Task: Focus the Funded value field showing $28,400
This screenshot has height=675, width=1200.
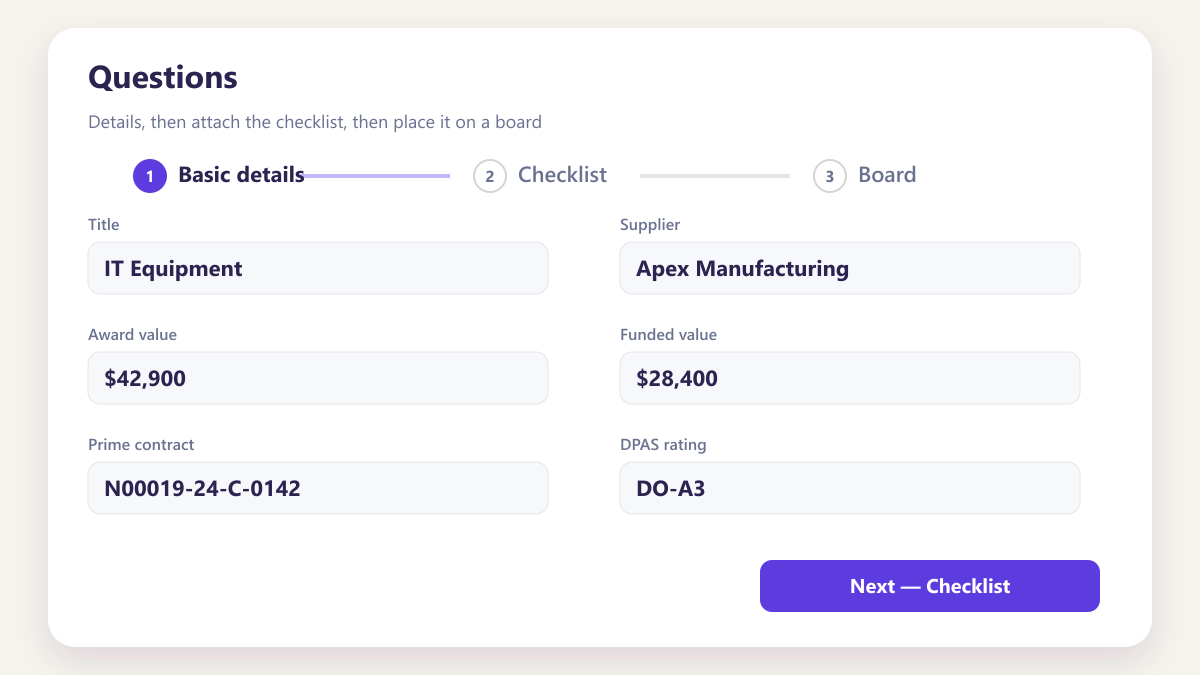Action: [850, 378]
